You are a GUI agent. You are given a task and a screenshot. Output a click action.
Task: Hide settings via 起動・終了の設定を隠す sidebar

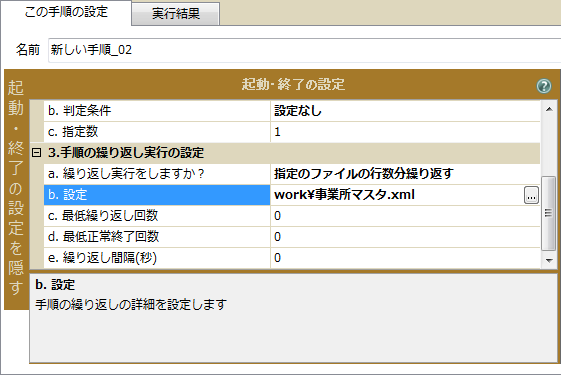[16, 188]
